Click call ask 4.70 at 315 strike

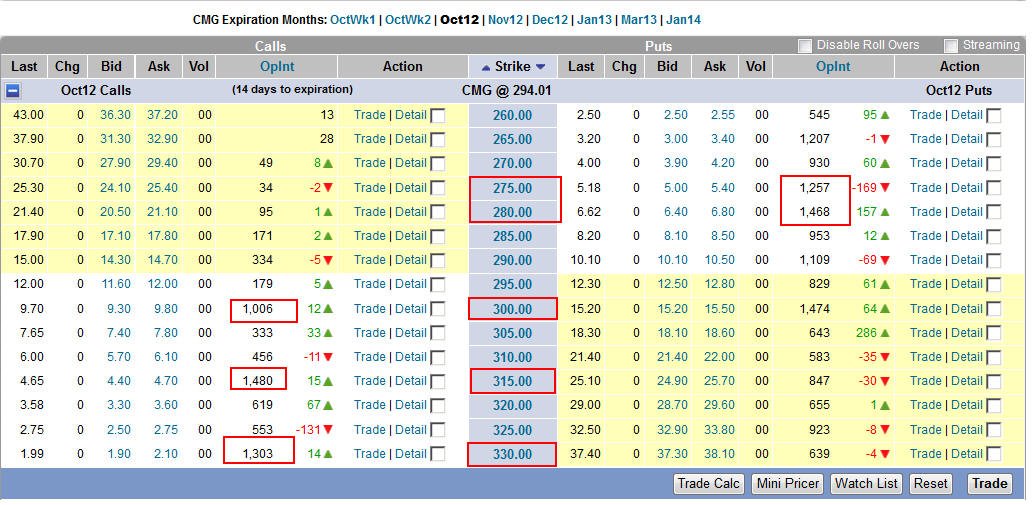click(166, 381)
